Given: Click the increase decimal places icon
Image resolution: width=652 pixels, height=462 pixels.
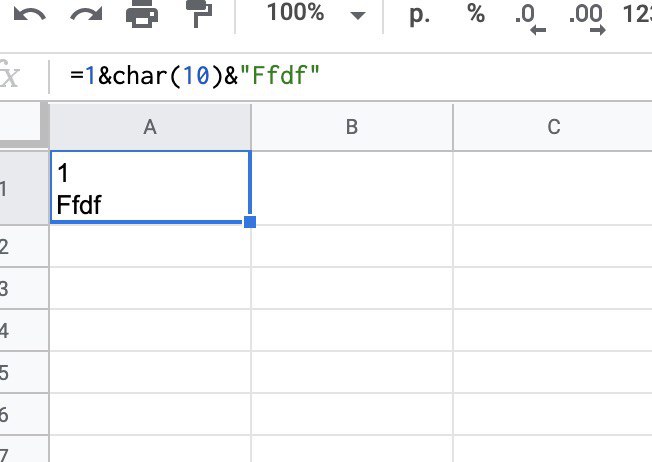Looking at the screenshot, I should pos(585,17).
